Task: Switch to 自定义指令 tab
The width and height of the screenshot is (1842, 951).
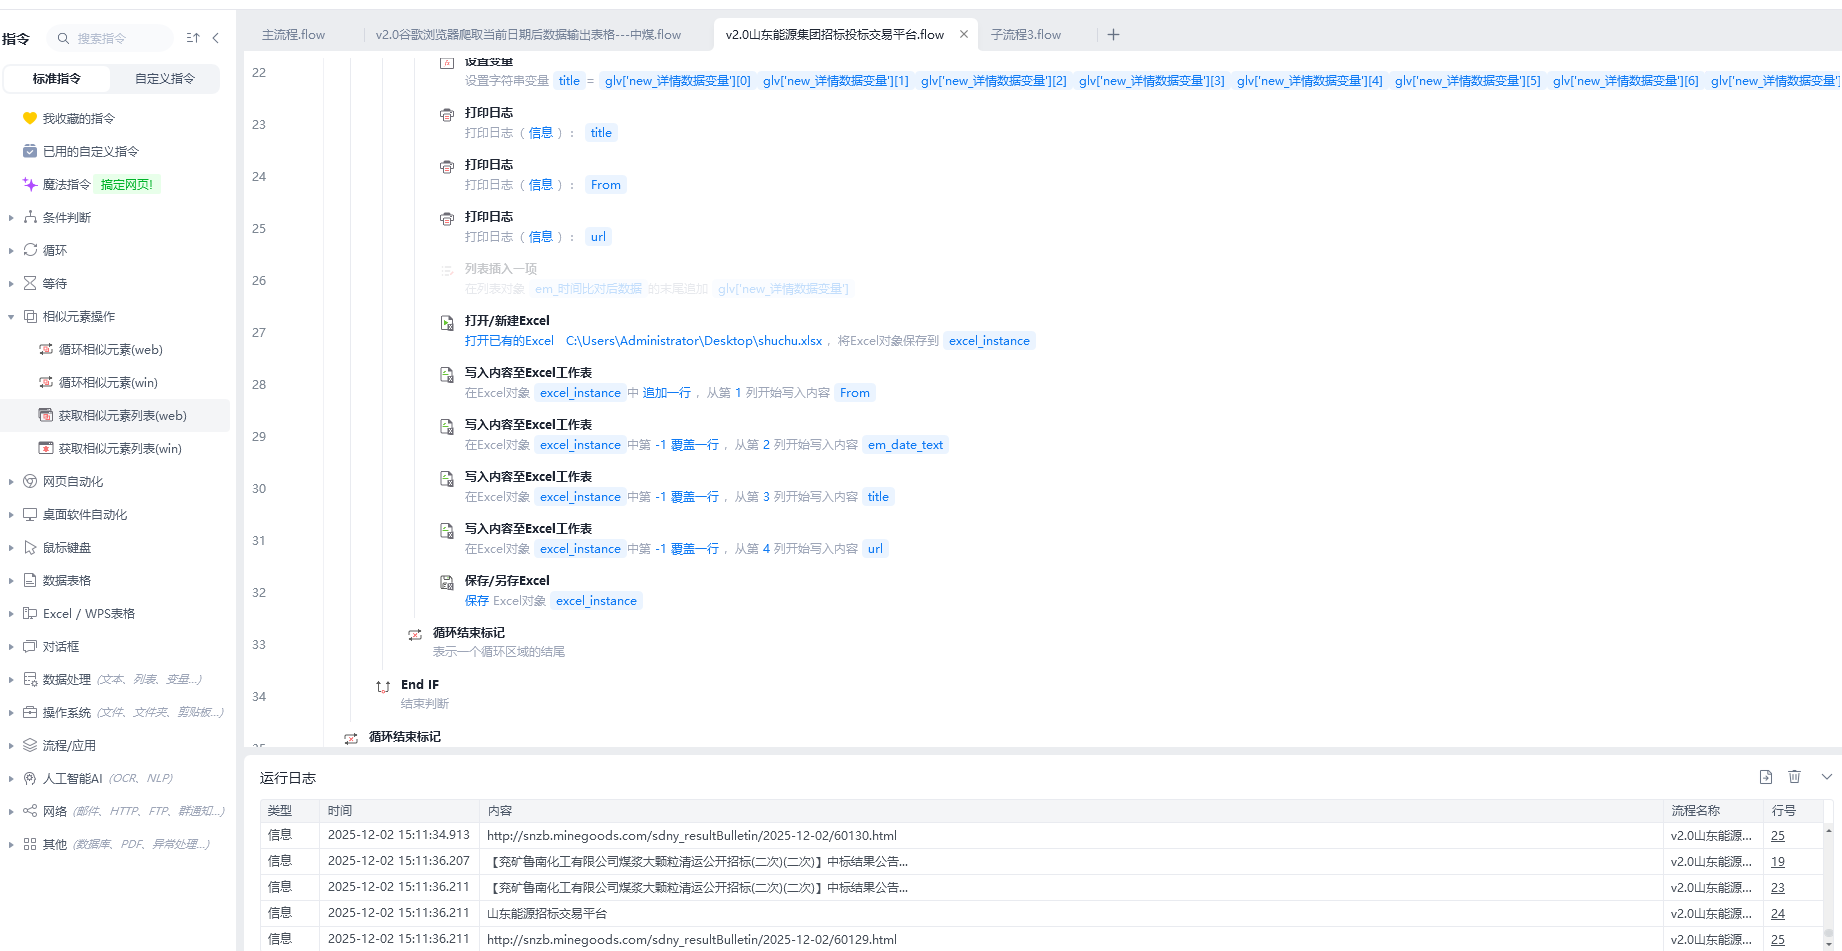Action: pyautogui.click(x=165, y=78)
